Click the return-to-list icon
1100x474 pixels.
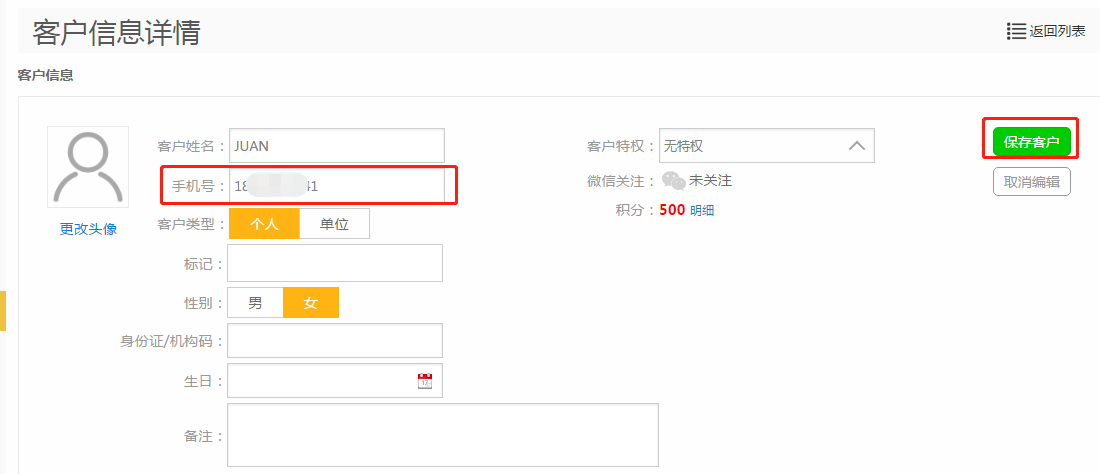click(x=1016, y=31)
